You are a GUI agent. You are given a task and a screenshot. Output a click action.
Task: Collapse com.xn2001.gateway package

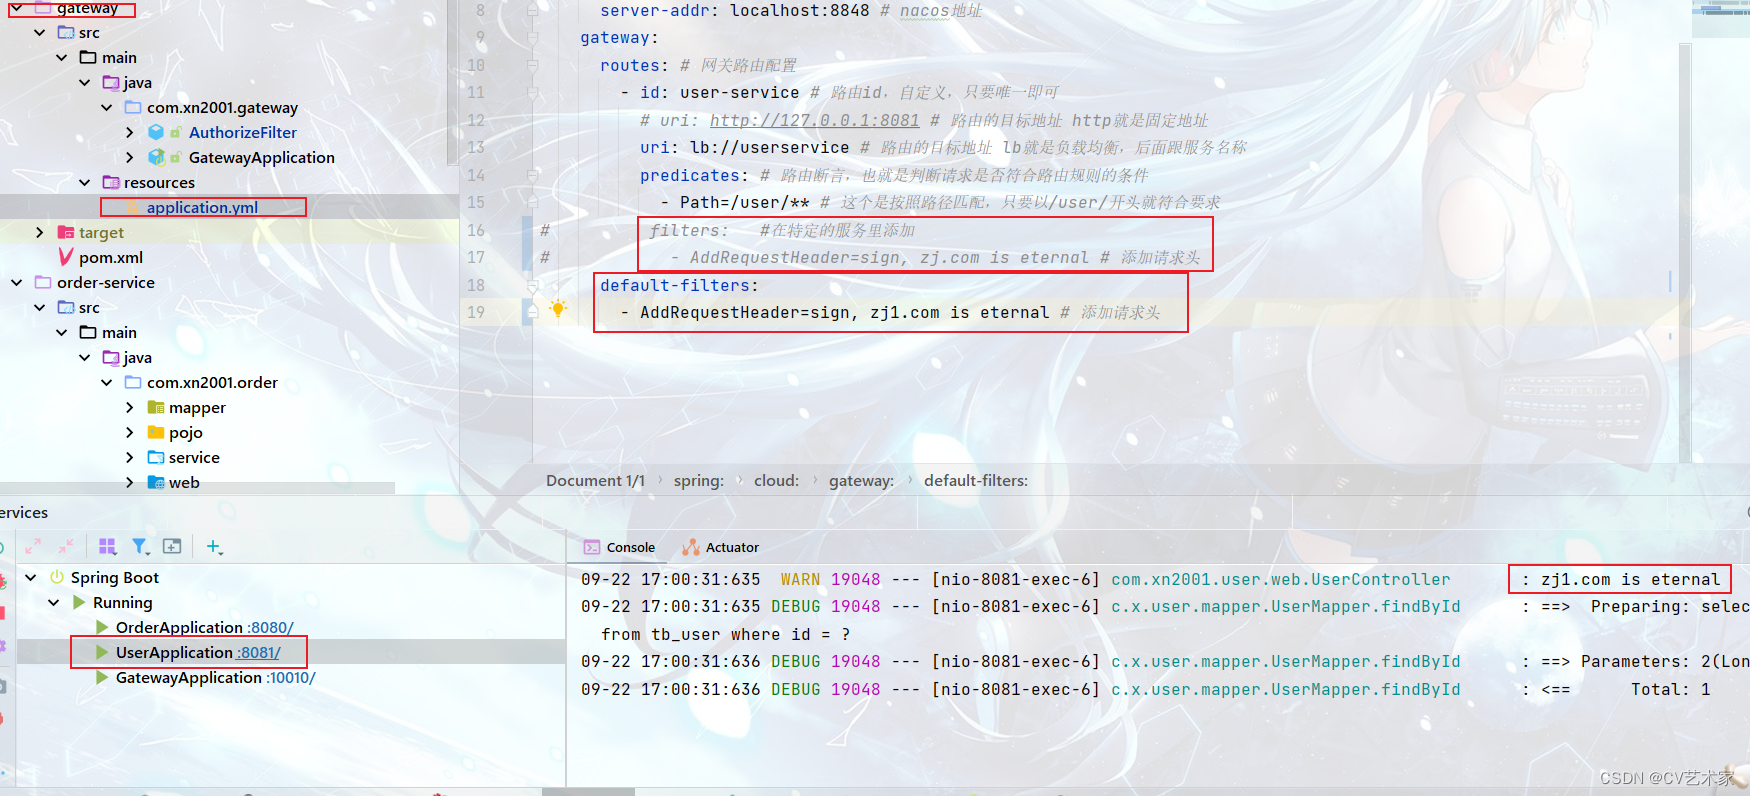107,107
